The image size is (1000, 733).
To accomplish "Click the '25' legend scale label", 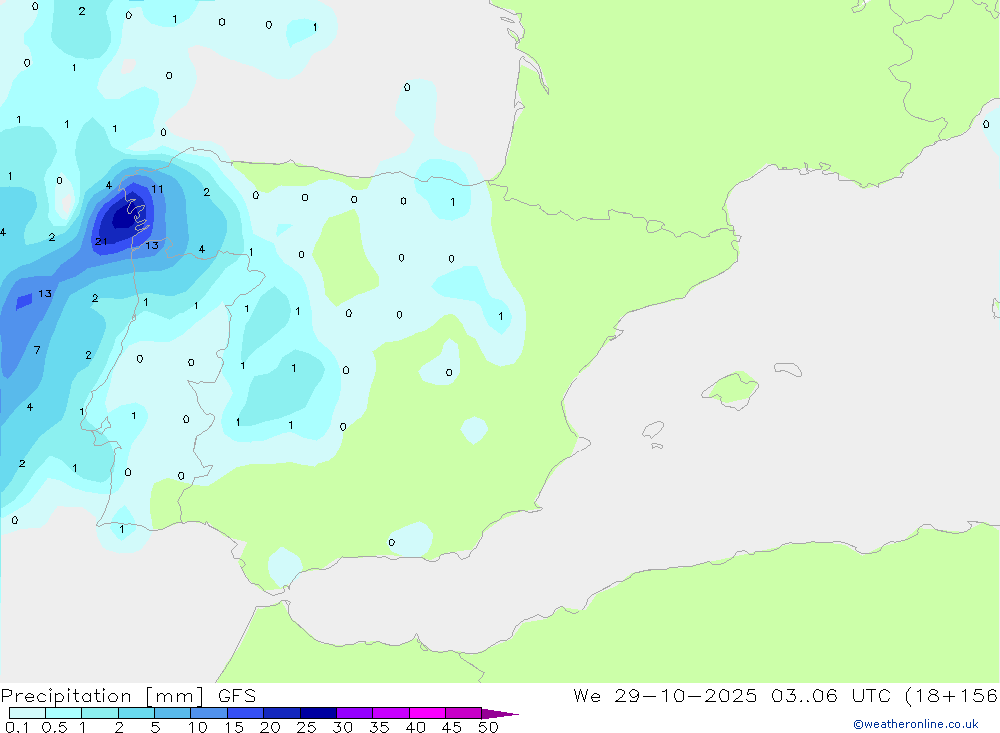I will (x=307, y=727).
